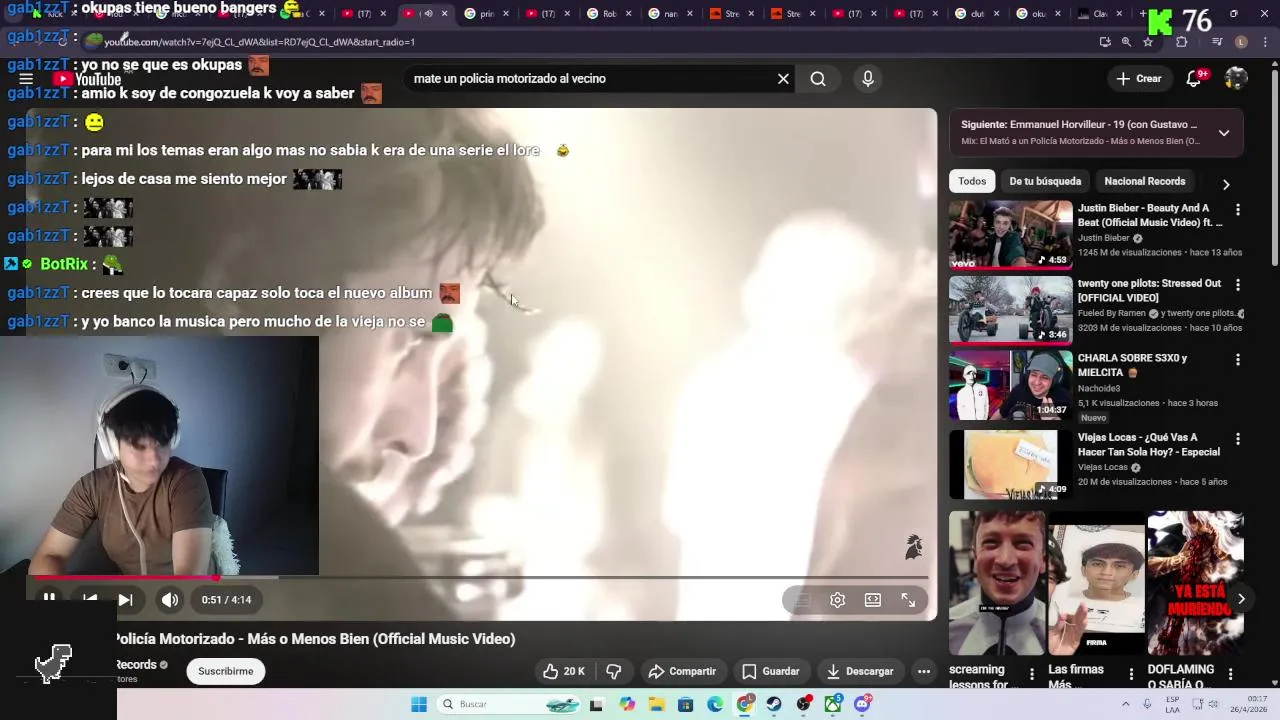
Task: Start voice search with the microphone icon
Action: [x=867, y=79]
